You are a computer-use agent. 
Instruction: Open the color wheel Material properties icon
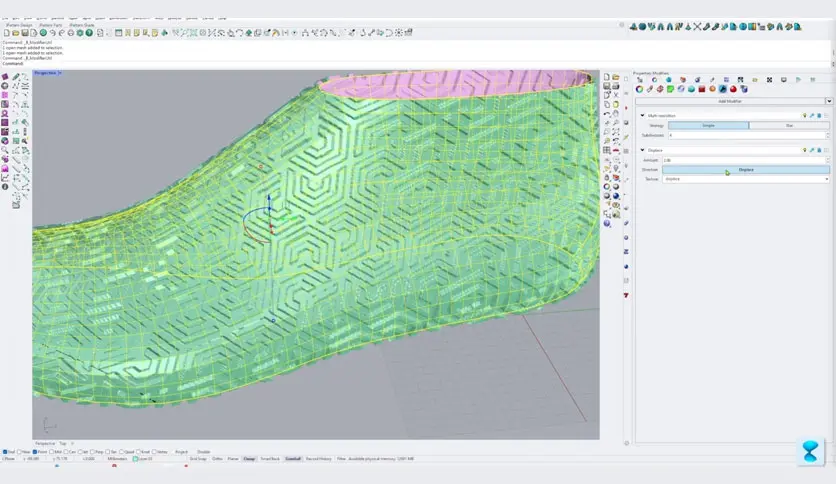tap(639, 89)
